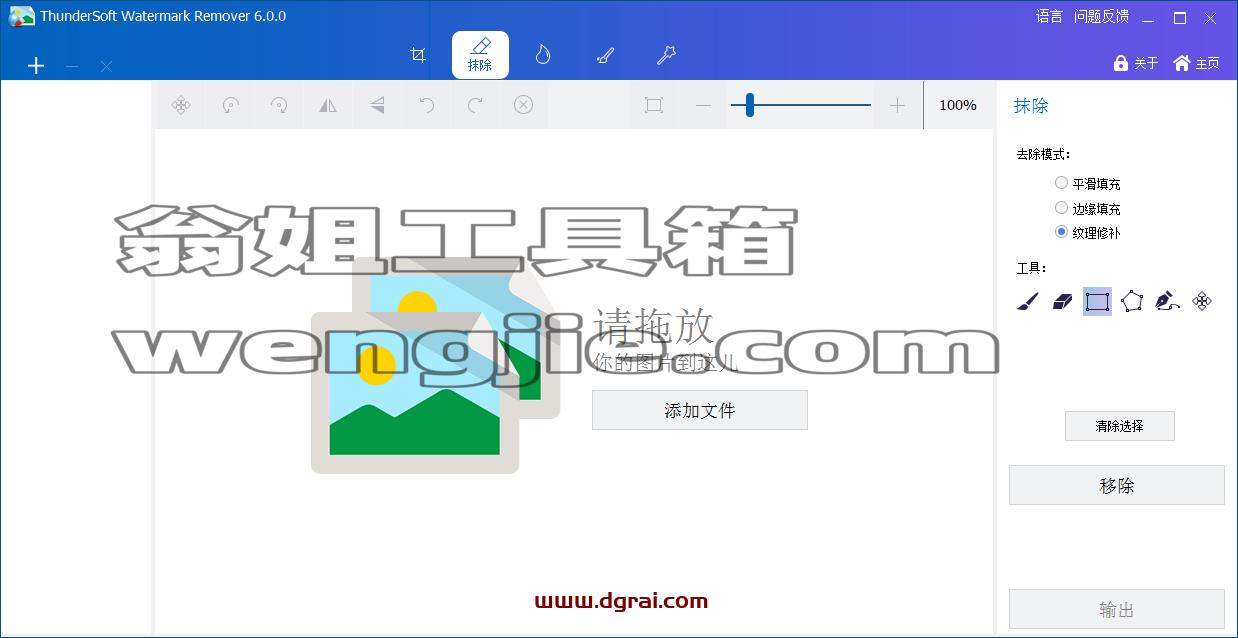The width and height of the screenshot is (1238, 638).
Task: Select the move selection tool
Action: click(1203, 301)
